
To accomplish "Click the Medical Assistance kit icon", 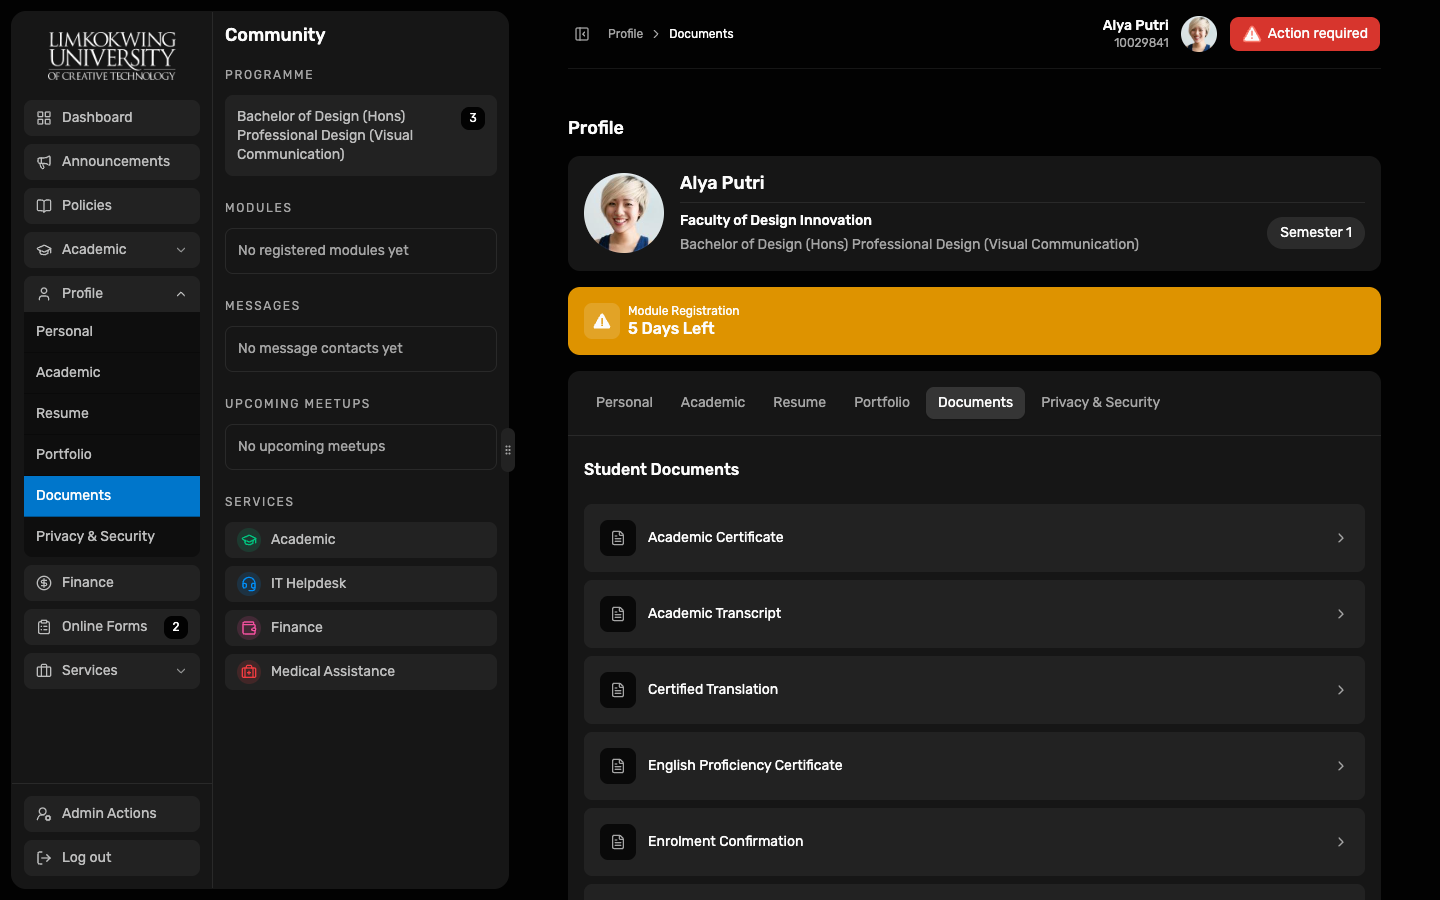I will 249,672.
